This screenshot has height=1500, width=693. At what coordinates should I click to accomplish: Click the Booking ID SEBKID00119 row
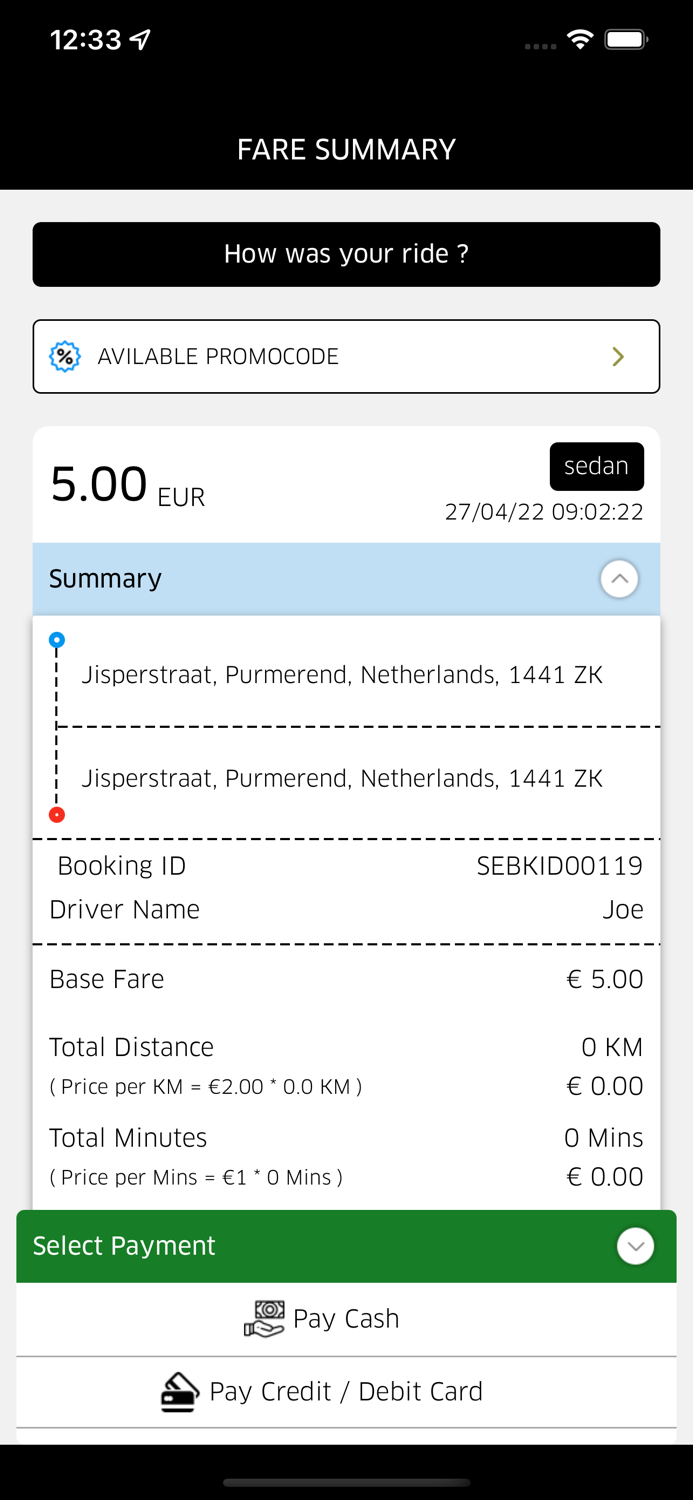[x=346, y=865]
